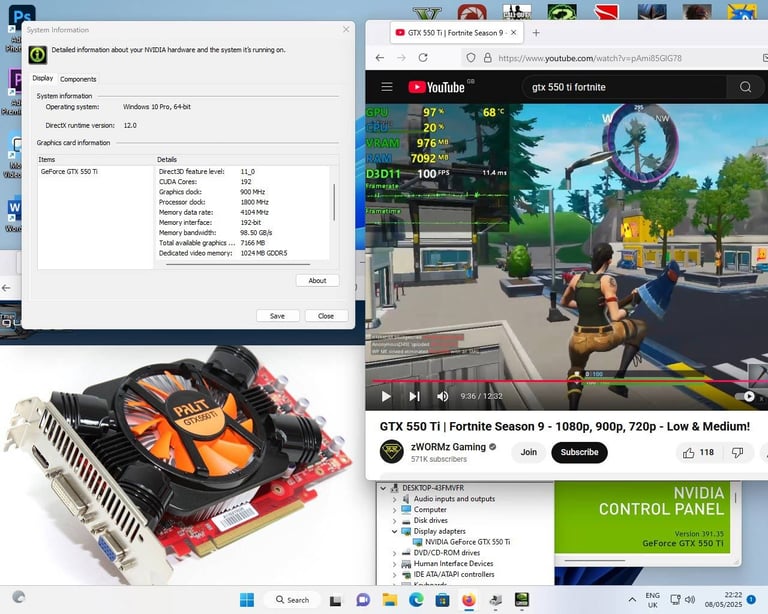This screenshot has width=768, height=614.
Task: Close the GTX 550 Ti Fortnite tab
Action: pos(513,33)
